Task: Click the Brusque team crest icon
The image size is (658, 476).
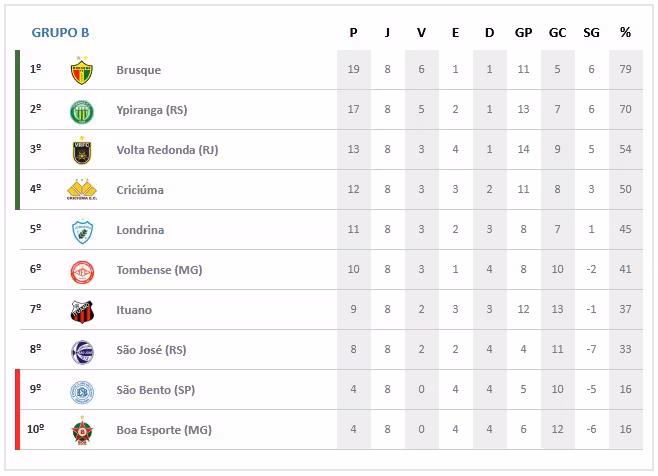Action: coord(81,71)
